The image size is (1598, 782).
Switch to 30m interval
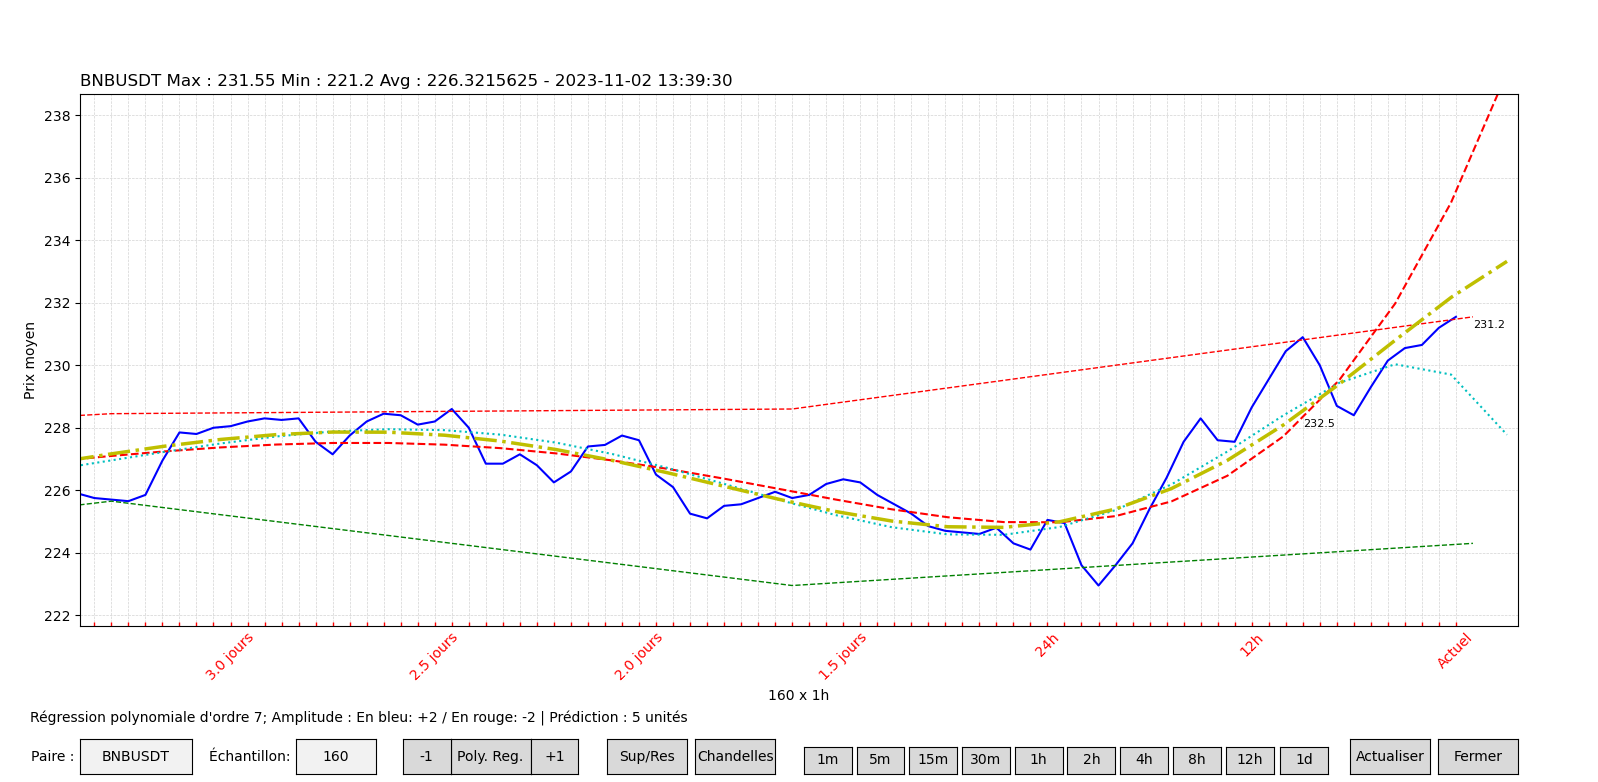click(985, 760)
